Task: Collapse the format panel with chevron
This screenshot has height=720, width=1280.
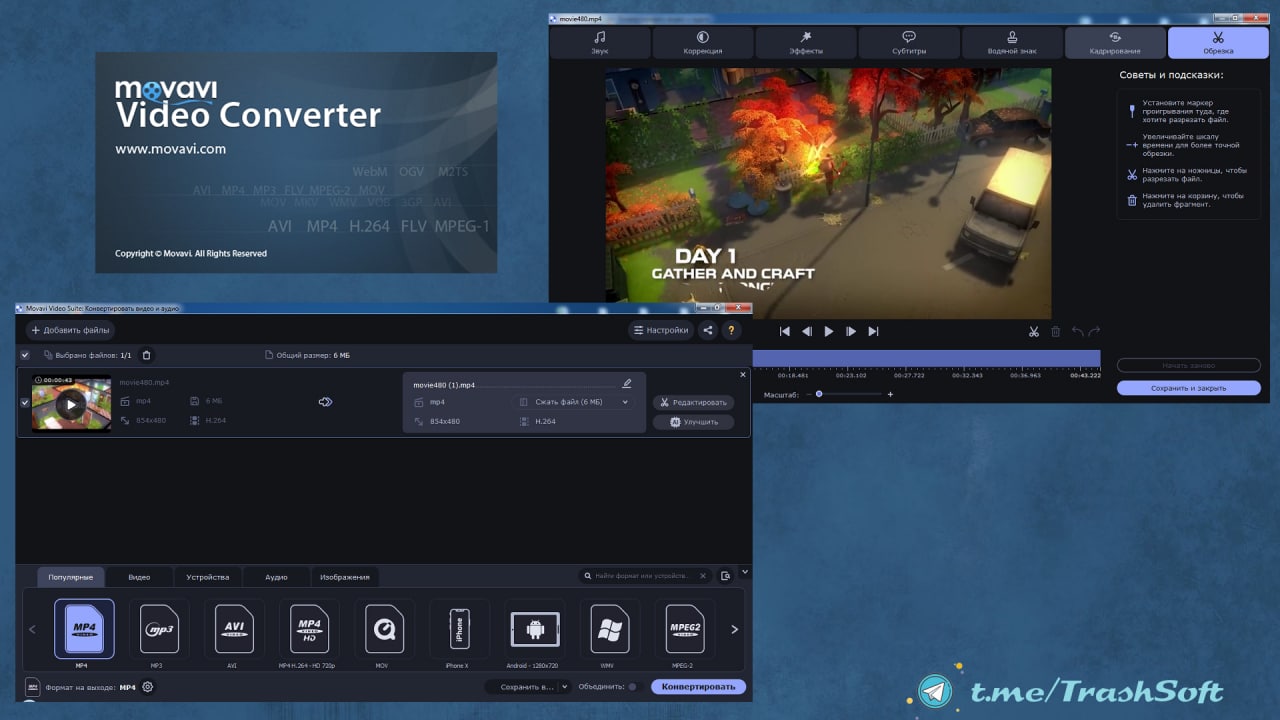Action: pyautogui.click(x=745, y=572)
